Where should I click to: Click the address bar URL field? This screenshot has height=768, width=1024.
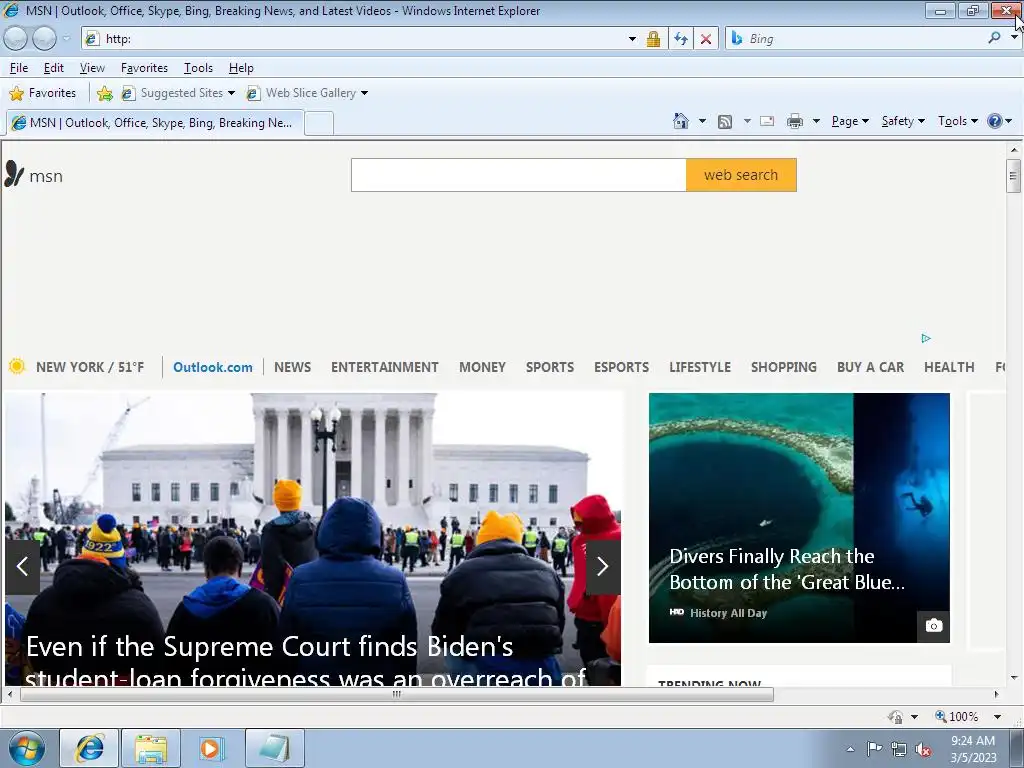(364, 39)
